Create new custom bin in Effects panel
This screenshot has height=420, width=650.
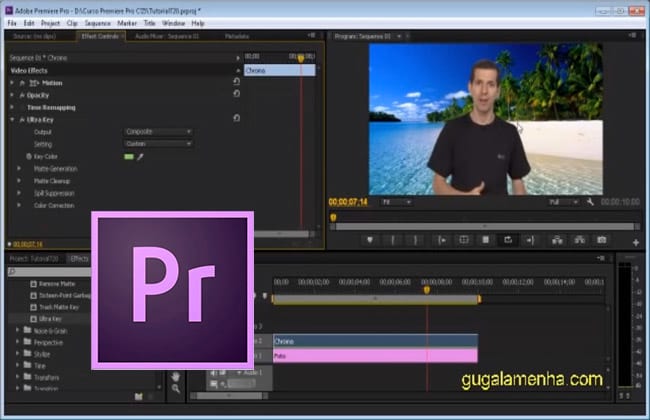pos(138,397)
